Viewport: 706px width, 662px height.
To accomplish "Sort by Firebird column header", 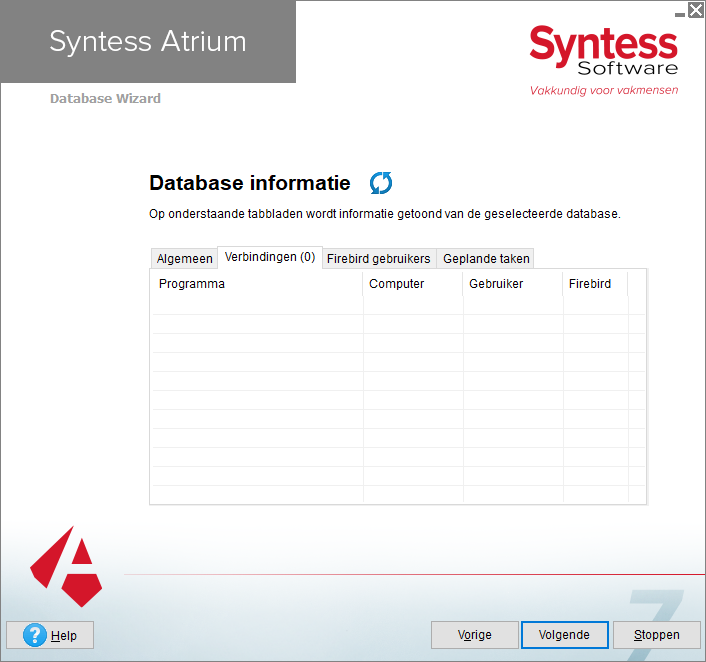I will pyautogui.click(x=595, y=284).
